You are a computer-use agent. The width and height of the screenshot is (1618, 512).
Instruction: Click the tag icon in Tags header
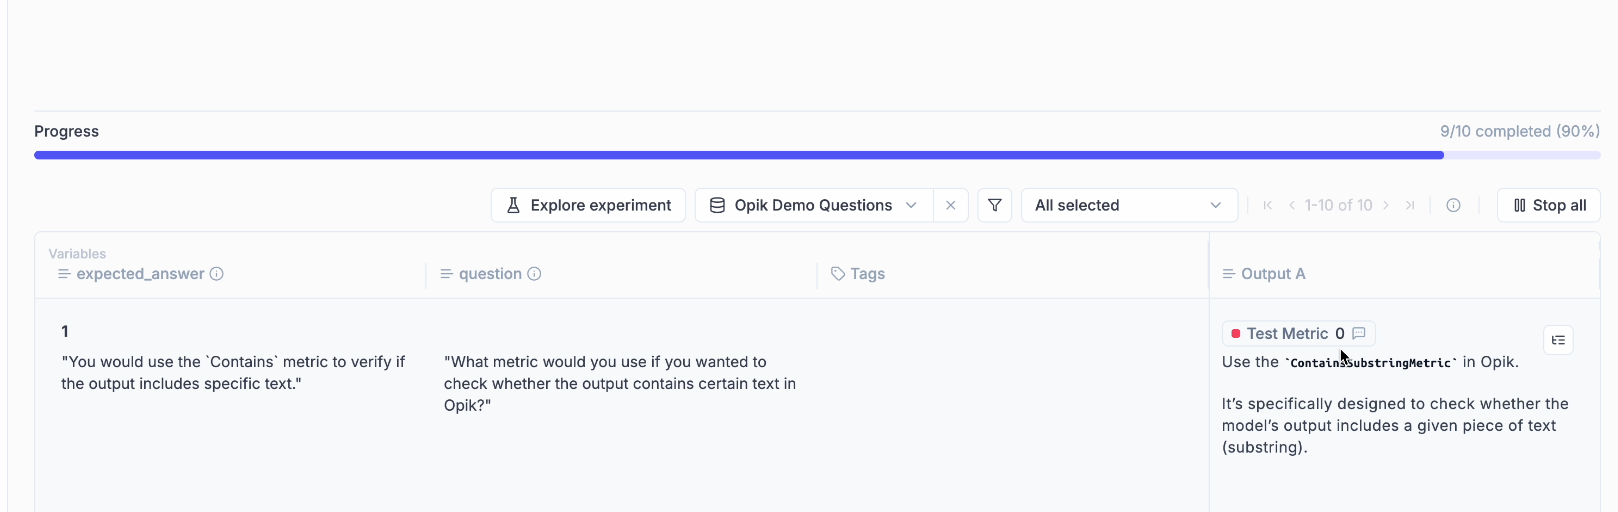click(x=838, y=274)
